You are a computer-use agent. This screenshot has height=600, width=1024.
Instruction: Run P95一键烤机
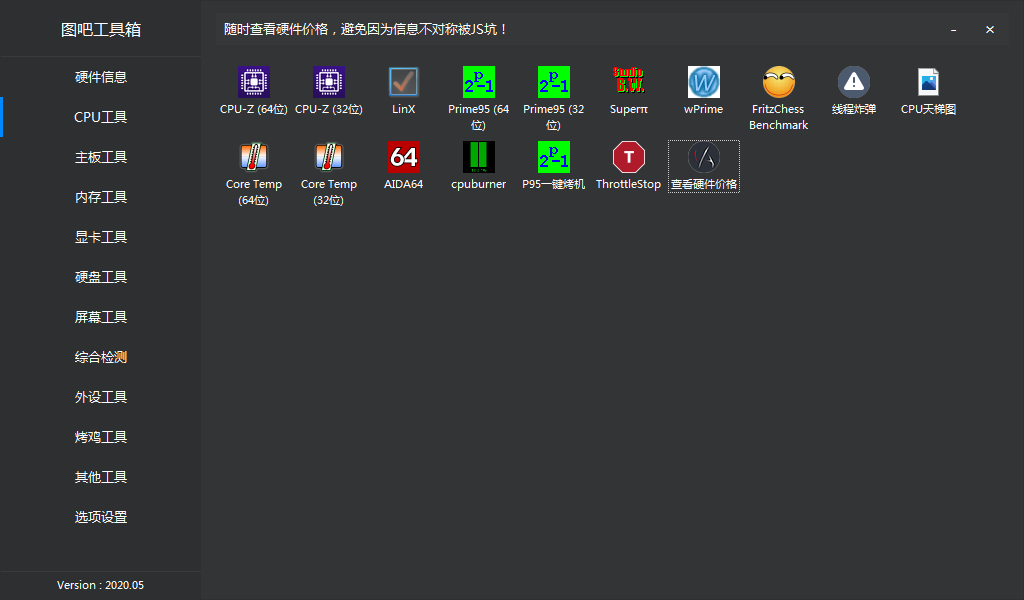[x=553, y=163]
